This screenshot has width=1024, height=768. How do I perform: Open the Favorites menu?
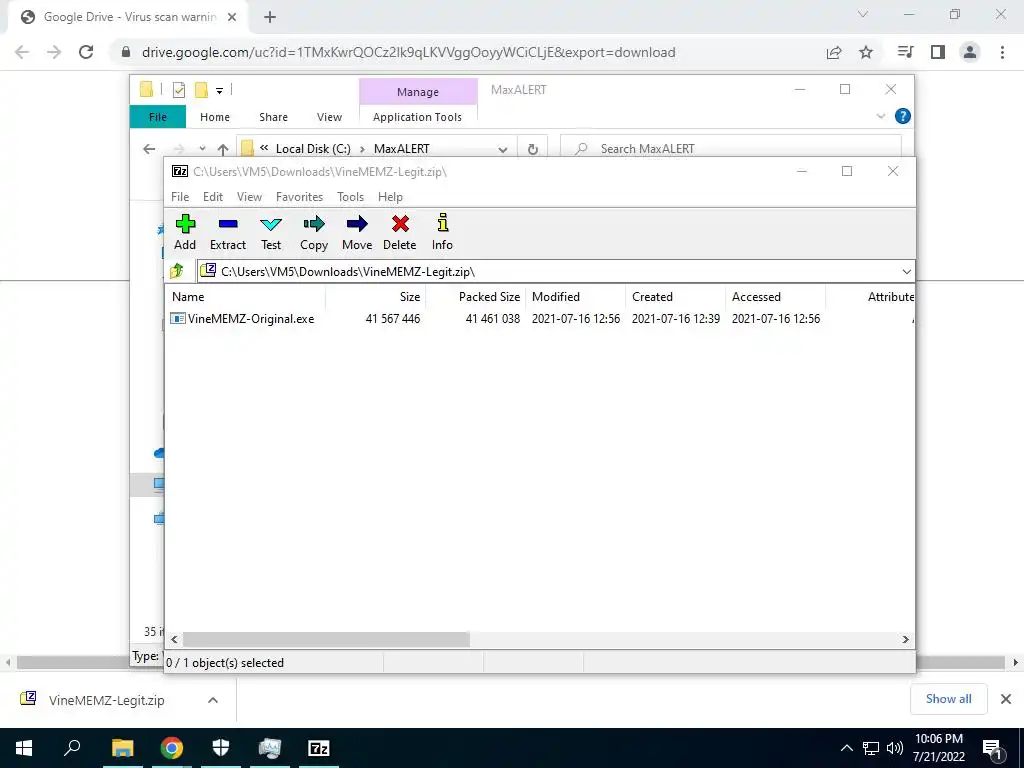click(x=299, y=197)
